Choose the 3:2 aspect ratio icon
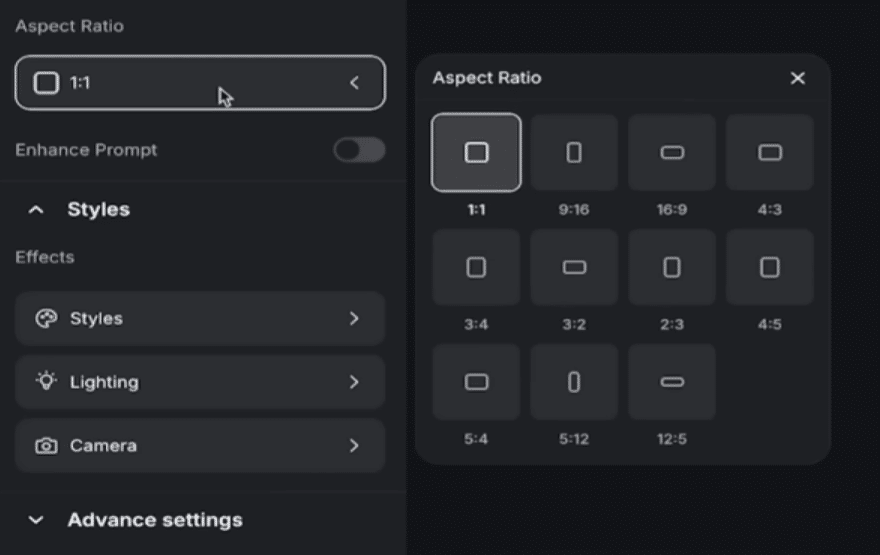This screenshot has width=880, height=555. pyautogui.click(x=574, y=267)
